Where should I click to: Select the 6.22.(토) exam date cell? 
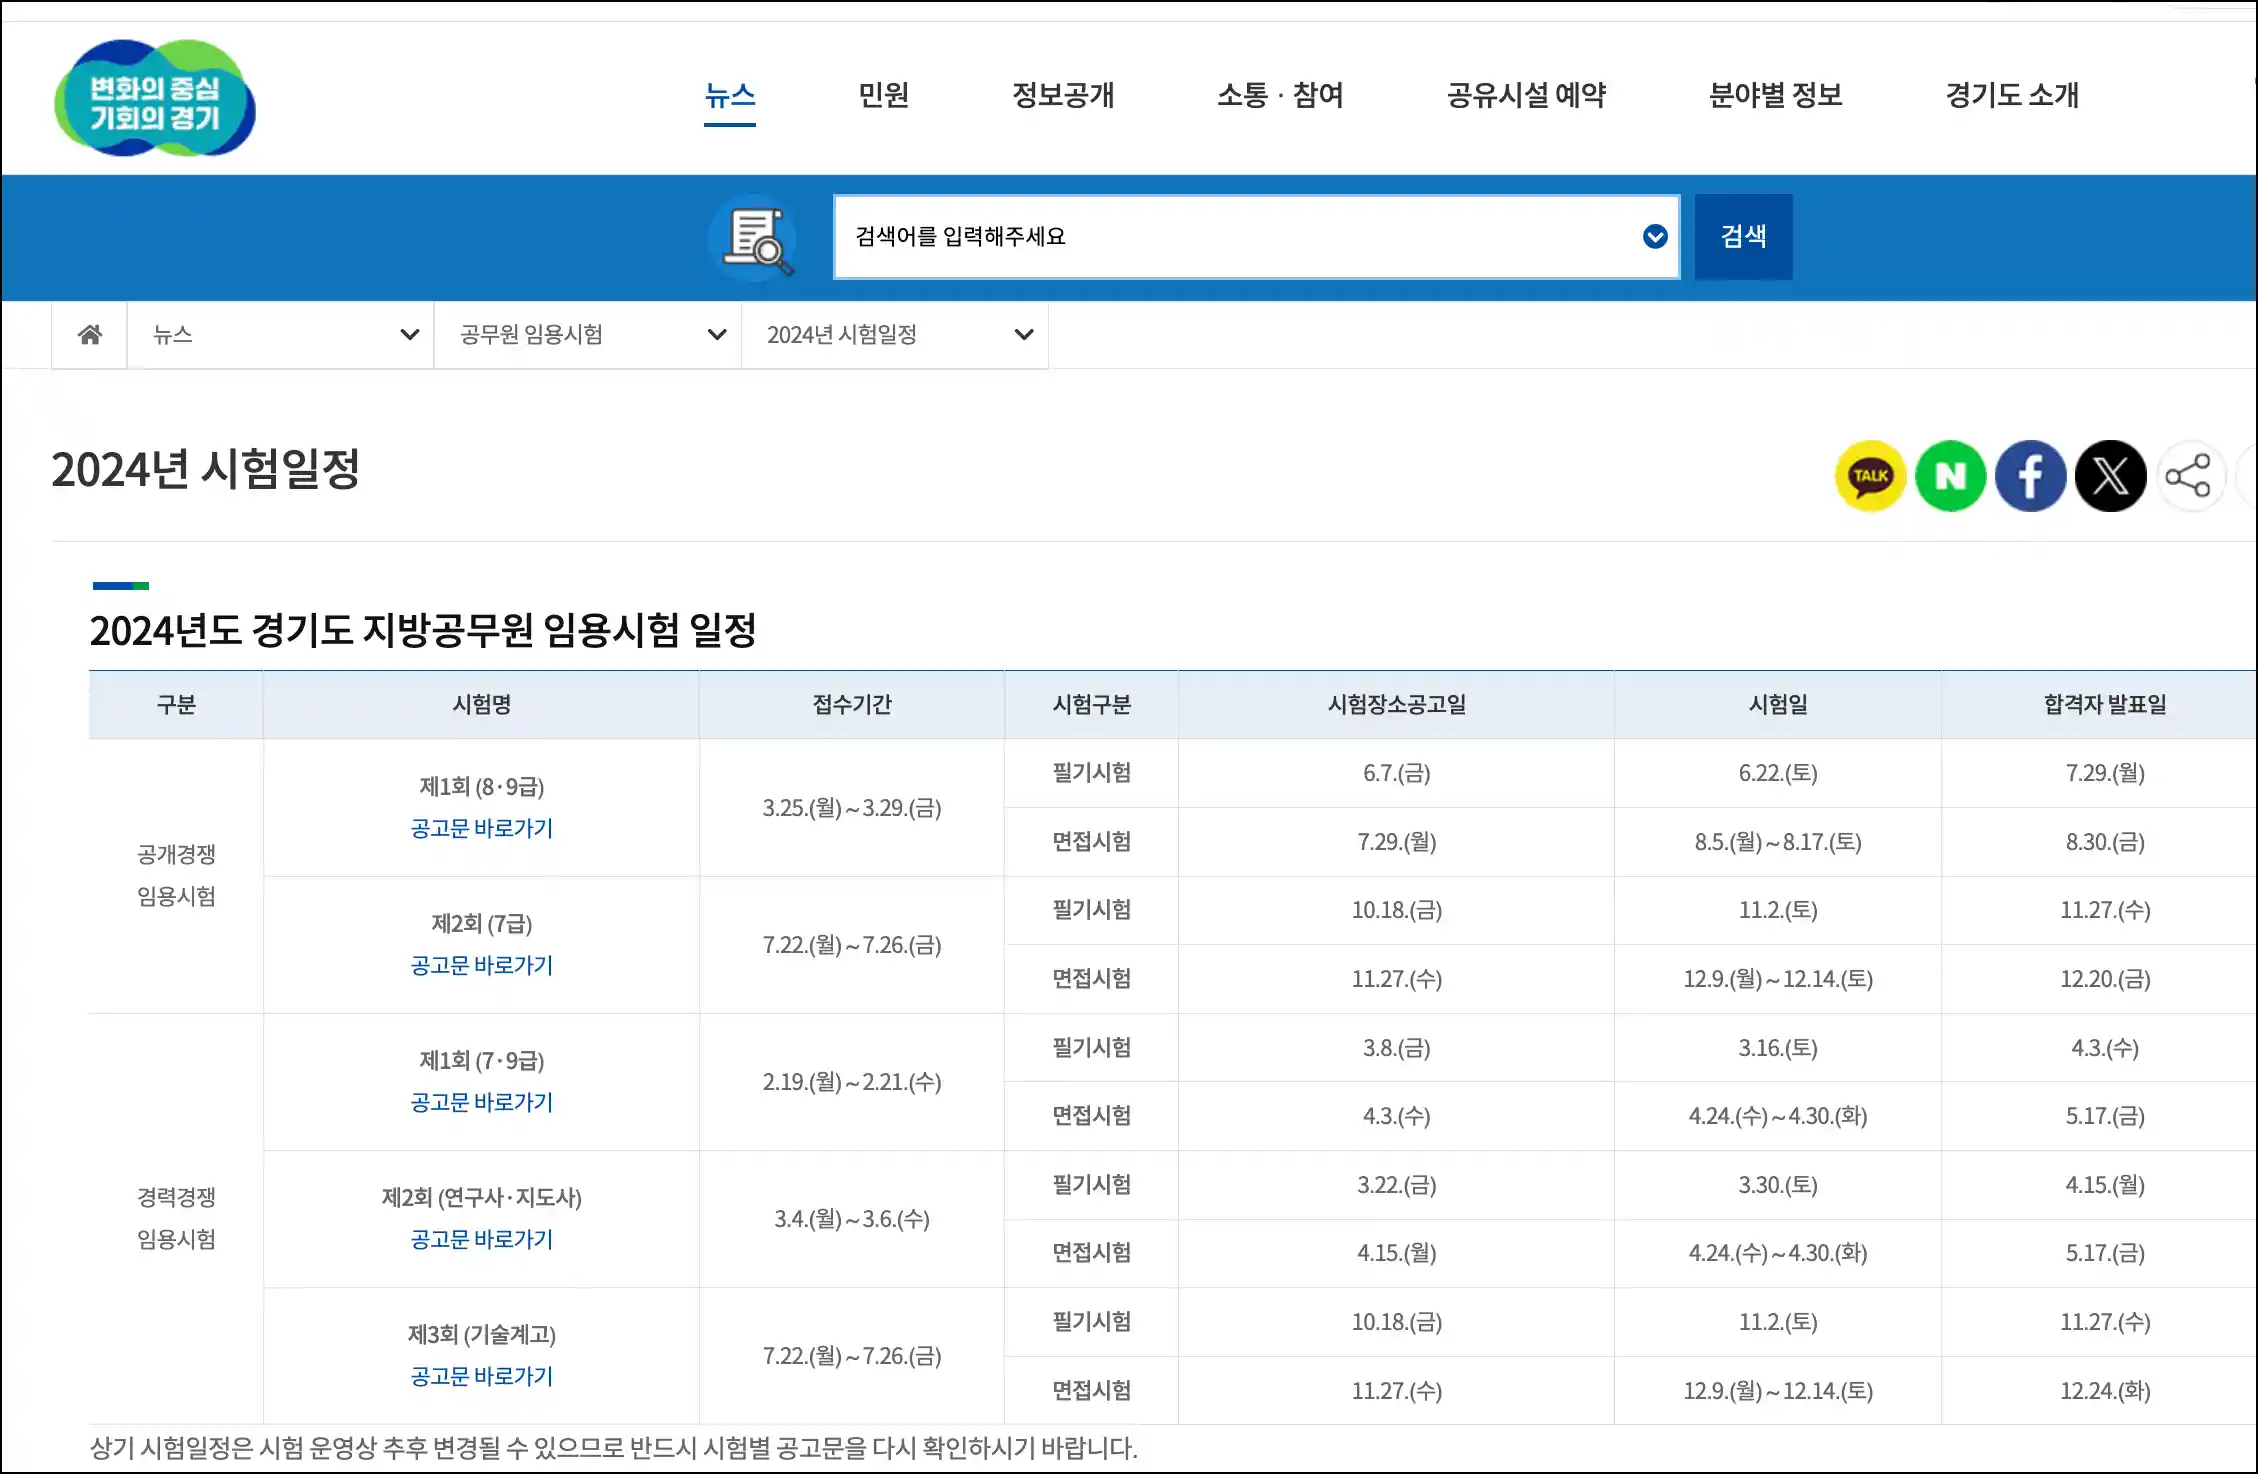click(1777, 773)
